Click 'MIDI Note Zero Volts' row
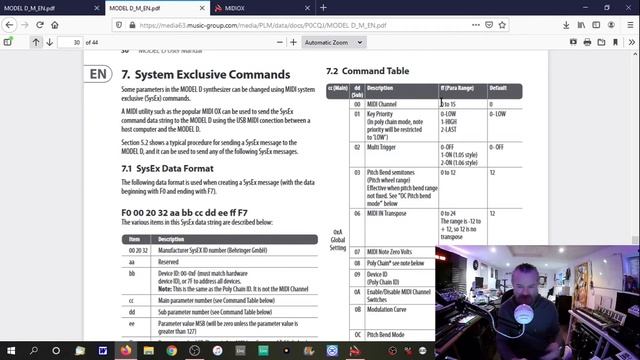Image resolution: width=640 pixels, height=360 pixels. [x=393, y=252]
